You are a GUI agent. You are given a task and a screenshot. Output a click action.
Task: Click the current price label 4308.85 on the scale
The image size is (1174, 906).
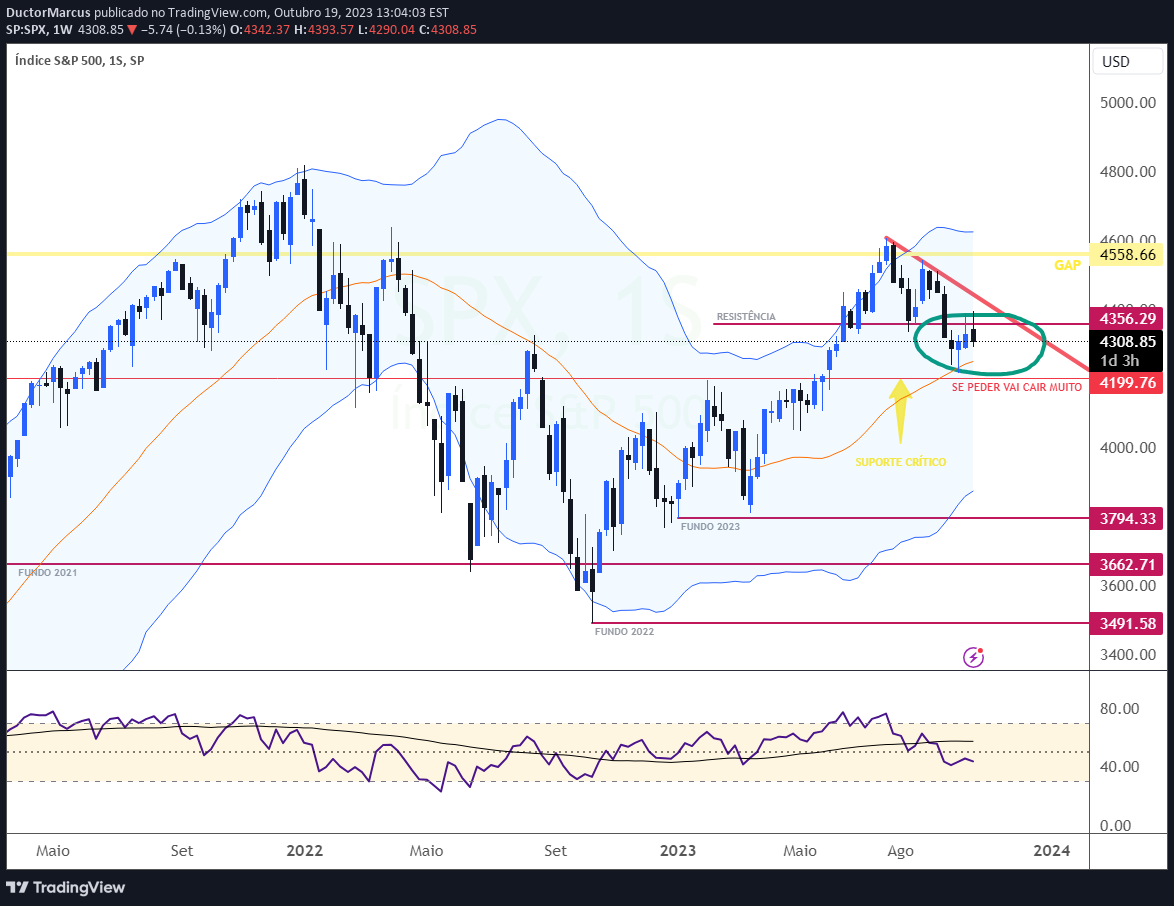1126,340
